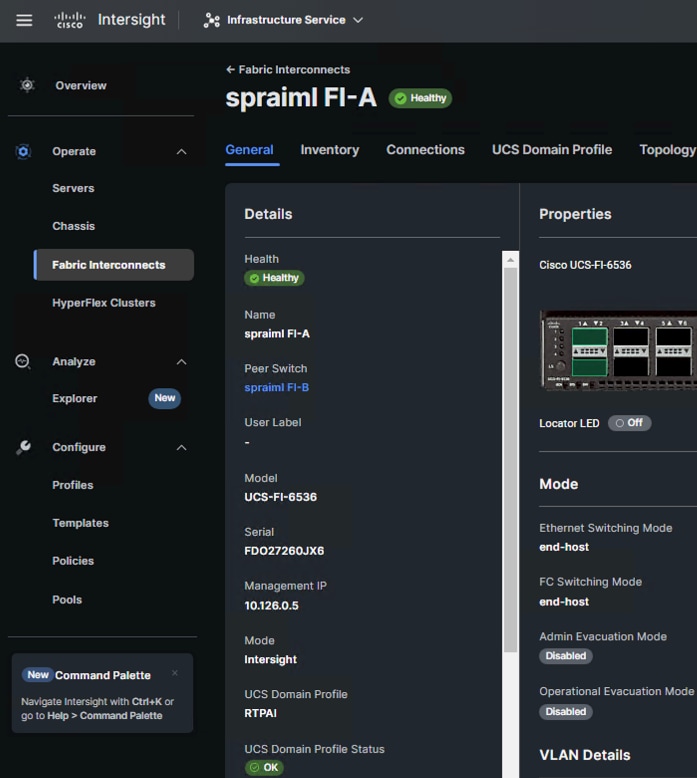Open the hamburger navigation menu

24,20
